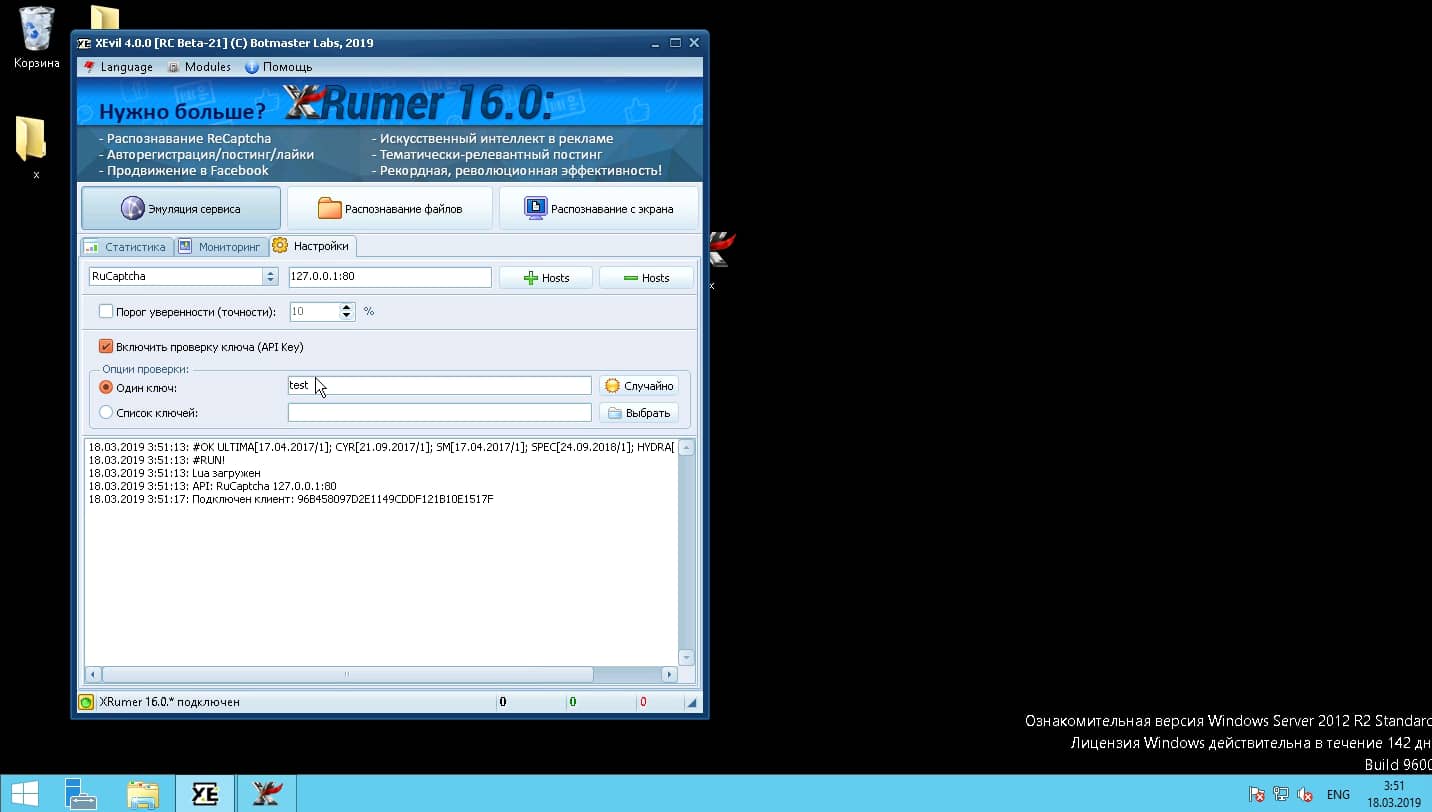The image size is (1432, 812).
Task: Select Распознавание с экрана mode button
Action: point(599,208)
